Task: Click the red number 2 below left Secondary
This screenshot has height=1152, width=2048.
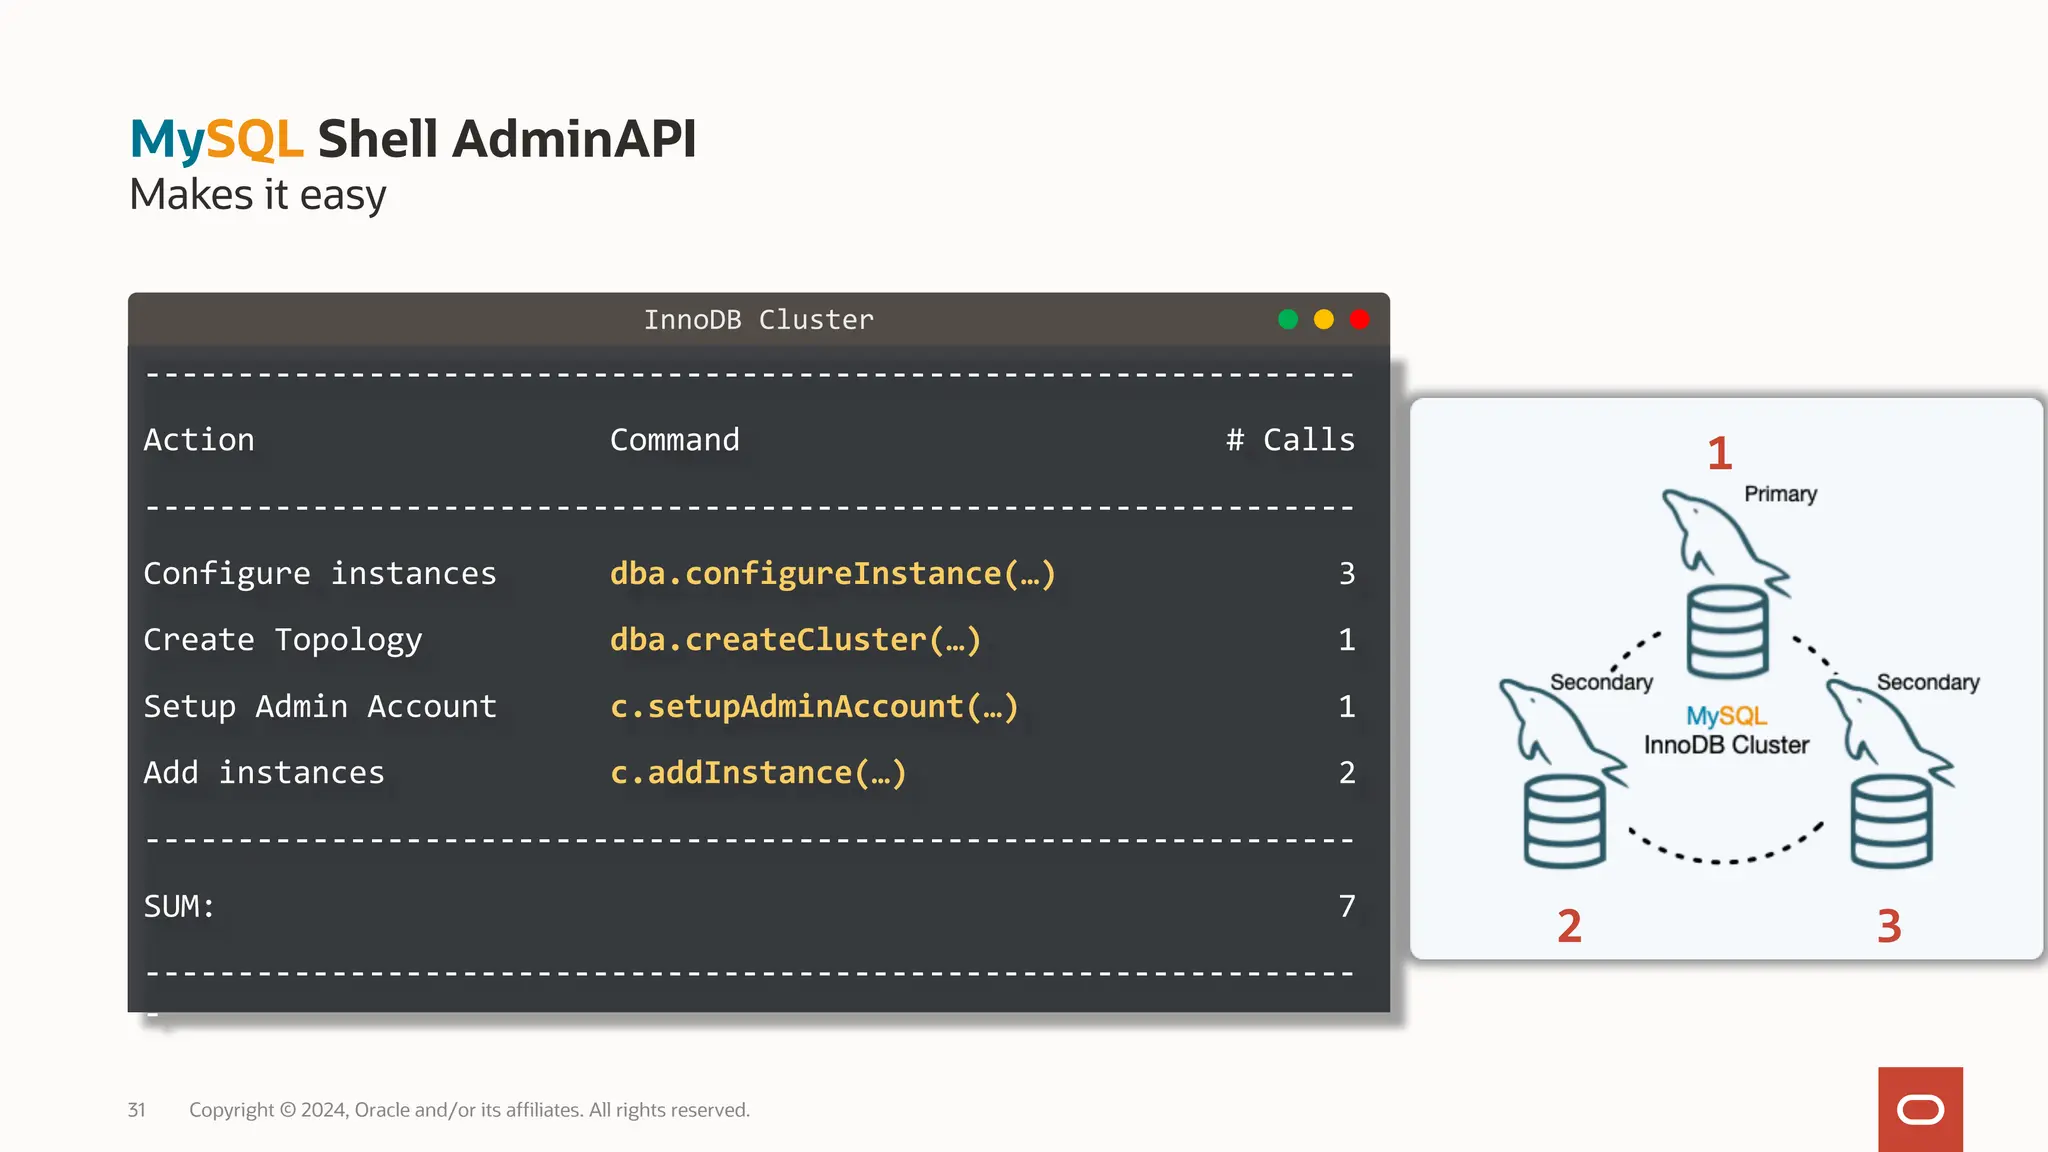Action: pos(1569,926)
